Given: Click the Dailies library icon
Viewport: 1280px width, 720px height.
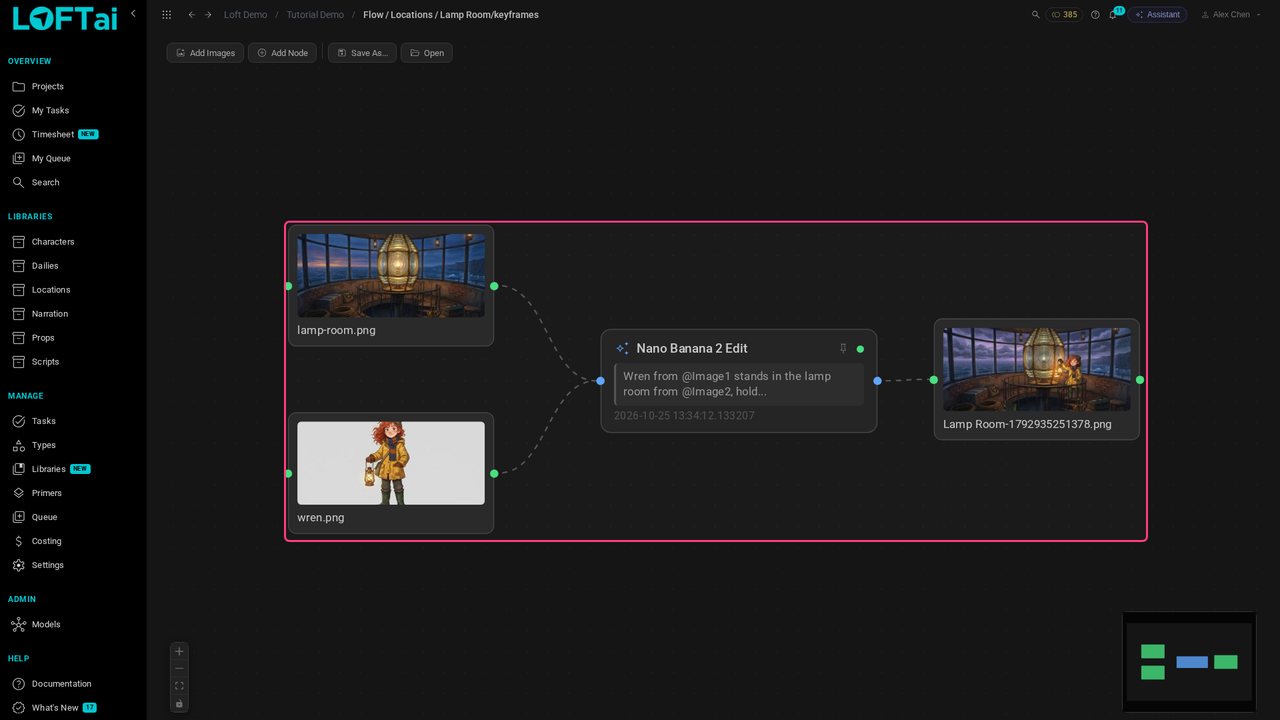Looking at the screenshot, I should click(18, 266).
